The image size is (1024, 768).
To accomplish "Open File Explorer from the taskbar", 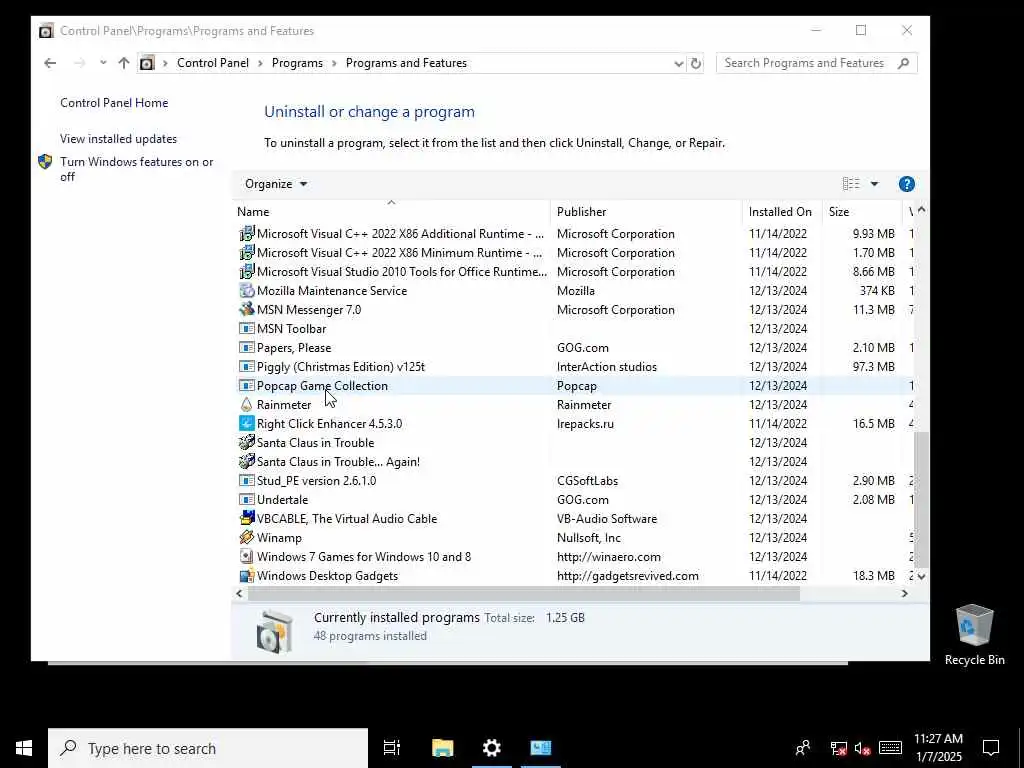I will click(x=443, y=748).
